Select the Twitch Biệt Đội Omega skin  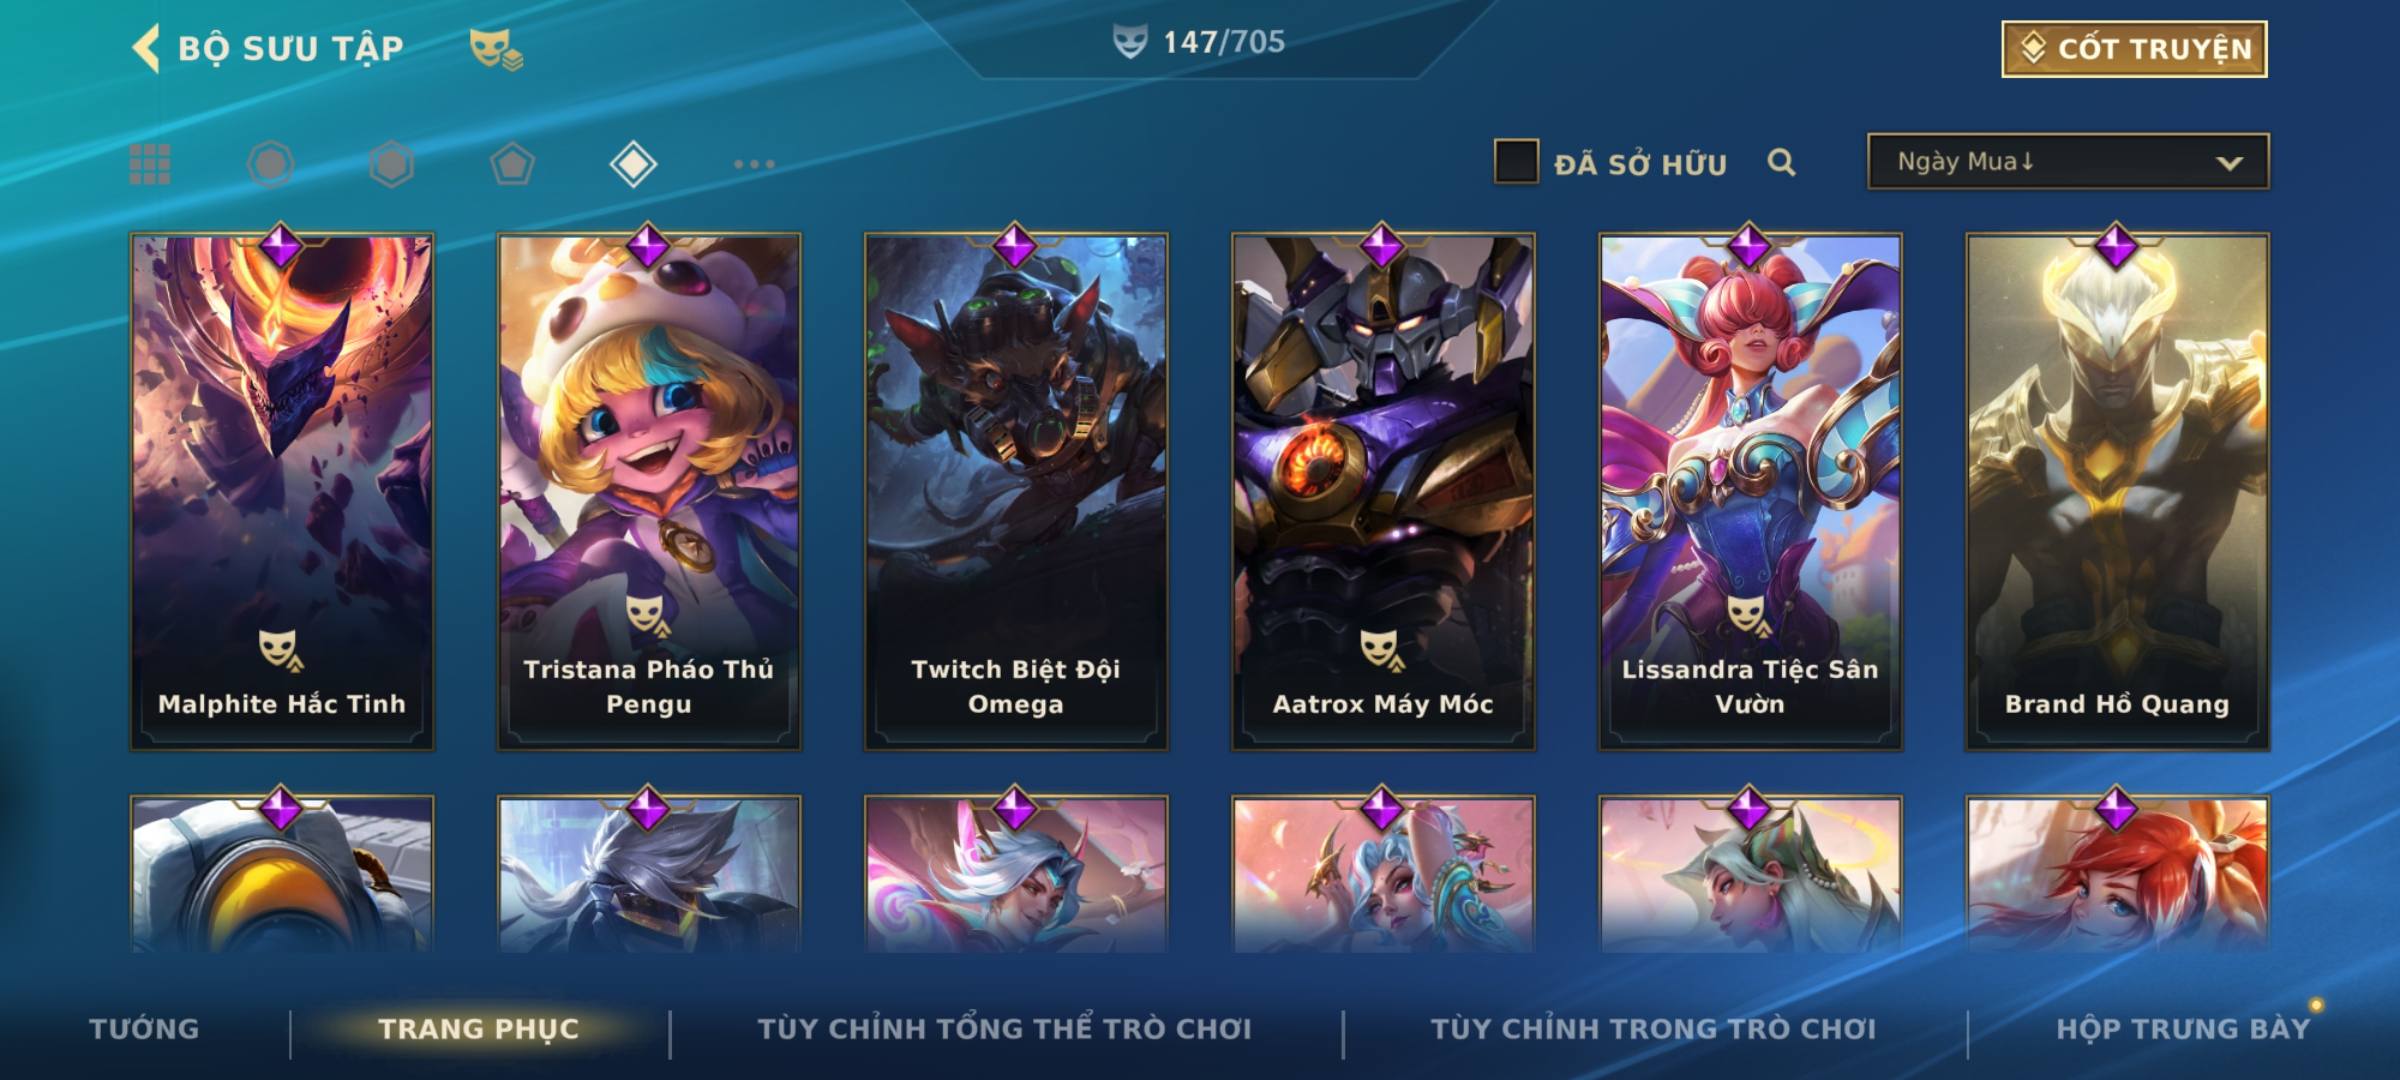(x=1016, y=491)
